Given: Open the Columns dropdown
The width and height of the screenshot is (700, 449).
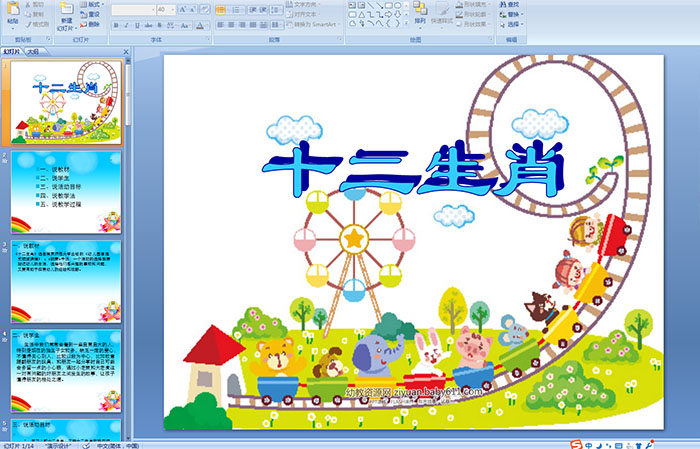Looking at the screenshot, I should (276, 25).
